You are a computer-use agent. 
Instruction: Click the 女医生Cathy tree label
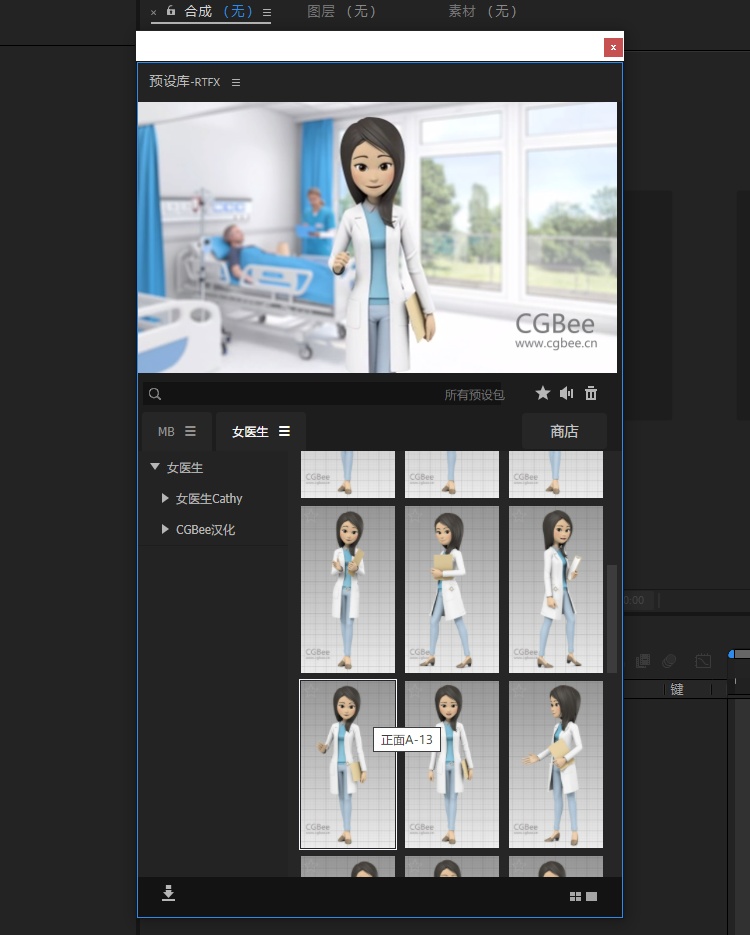pos(209,499)
